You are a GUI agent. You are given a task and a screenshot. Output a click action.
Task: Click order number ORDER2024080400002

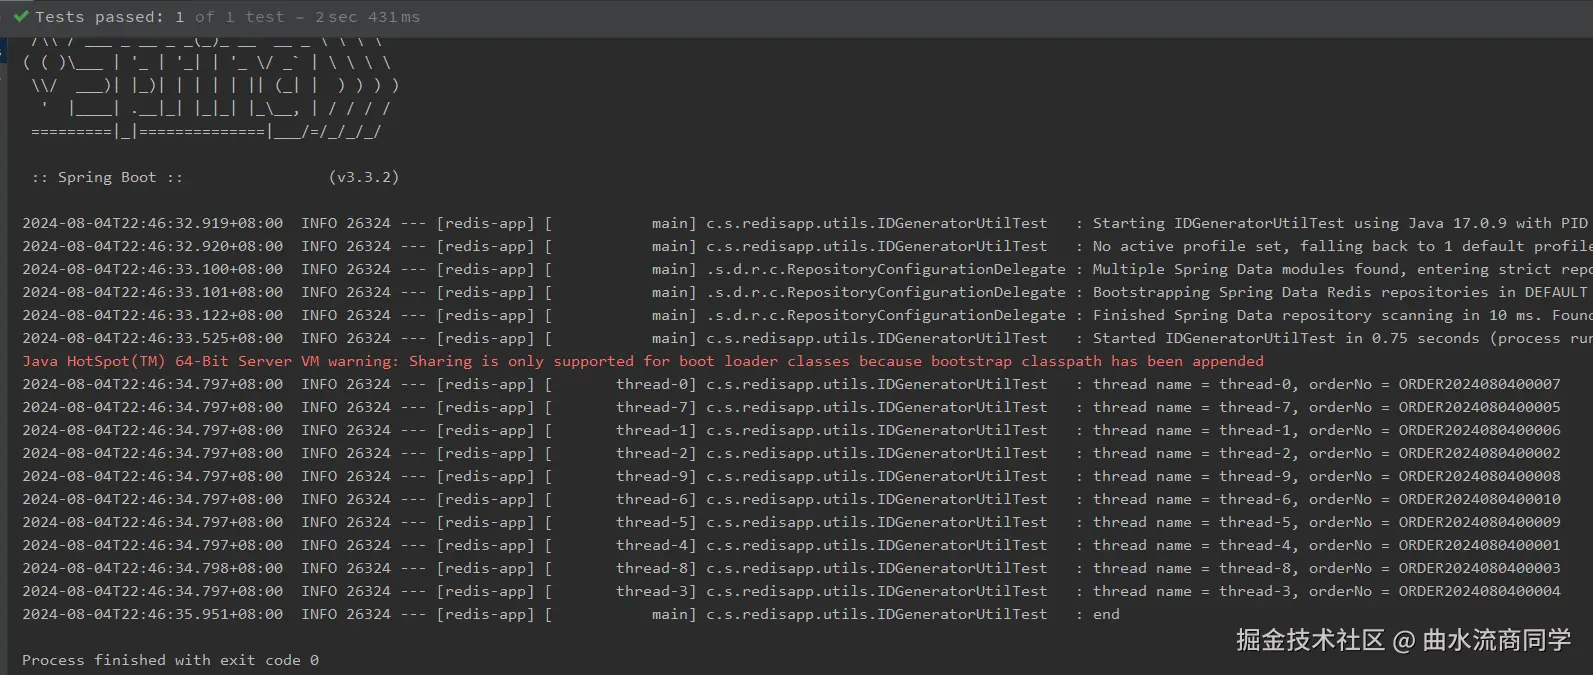pos(1479,453)
